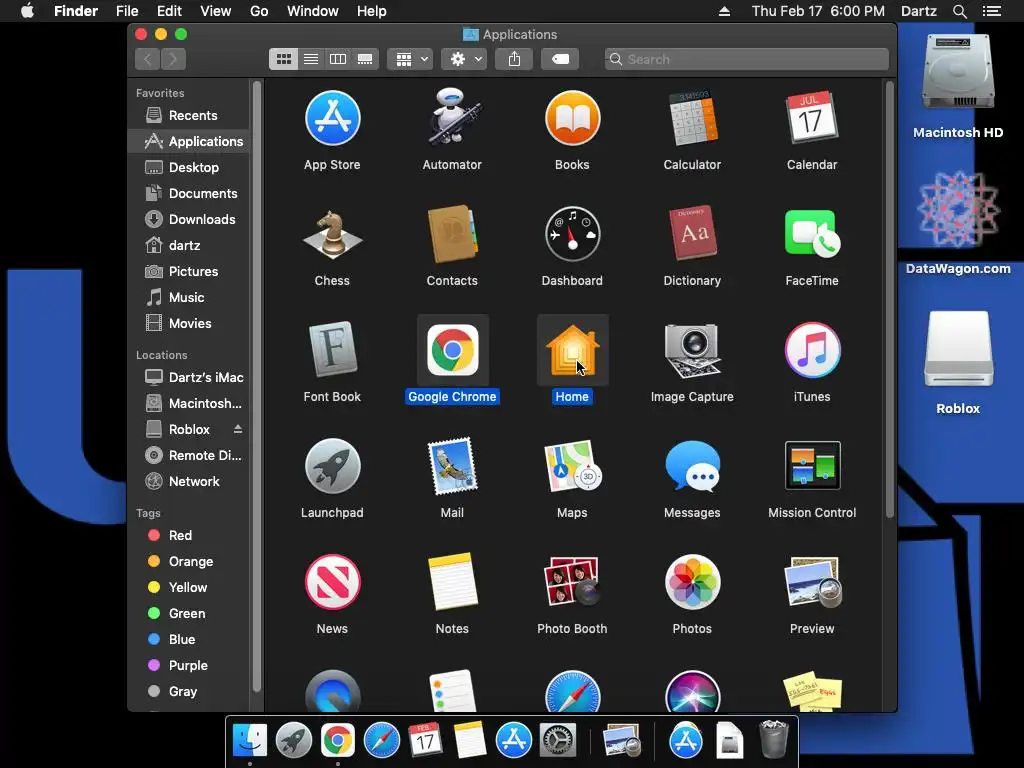Open the Edit menu

click(x=169, y=11)
